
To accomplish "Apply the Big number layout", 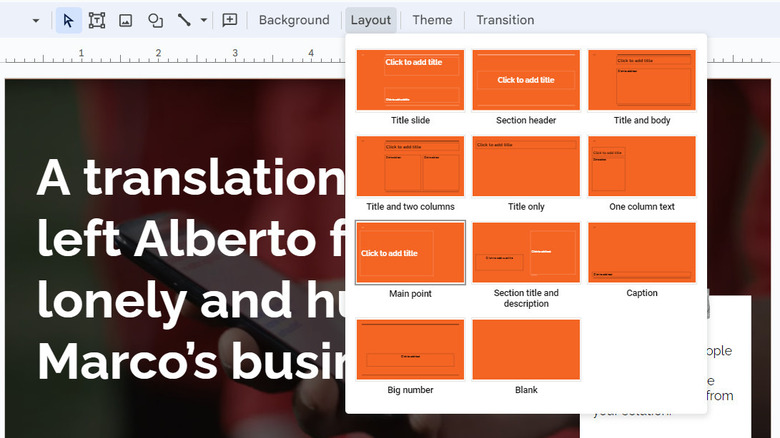I will click(410, 350).
